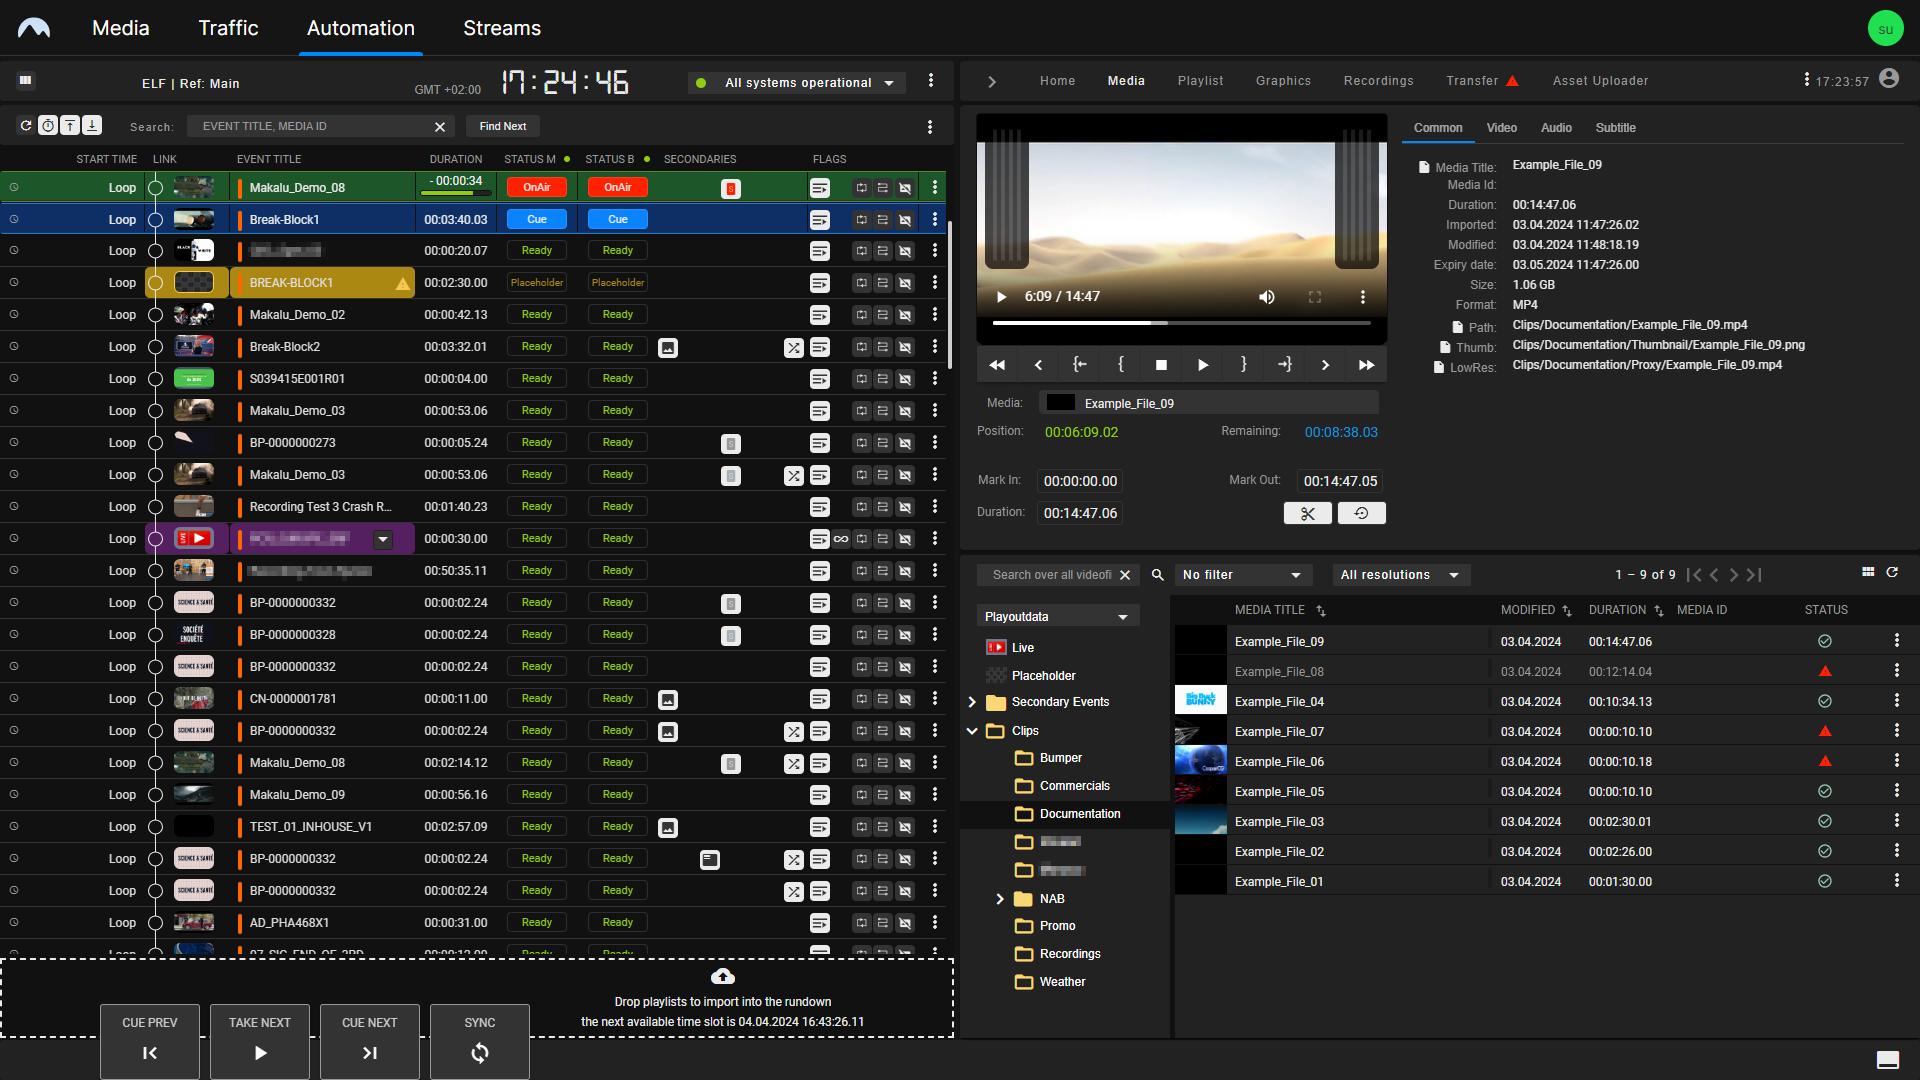
Task: Seek along the preview progress bar
Action: coord(1181,323)
